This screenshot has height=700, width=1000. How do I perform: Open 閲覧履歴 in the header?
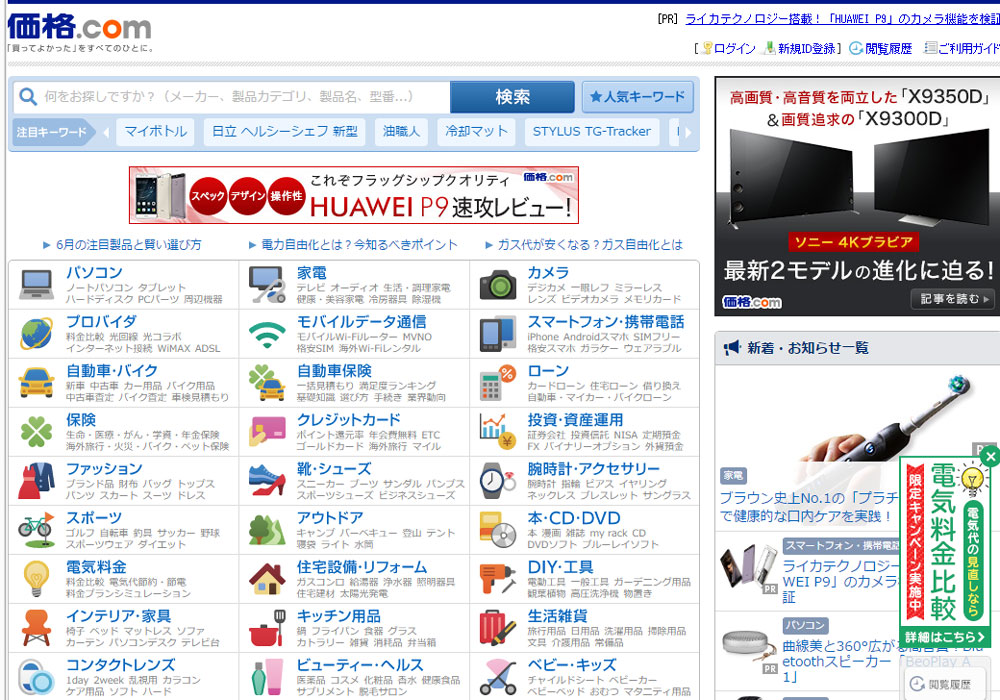coord(888,48)
